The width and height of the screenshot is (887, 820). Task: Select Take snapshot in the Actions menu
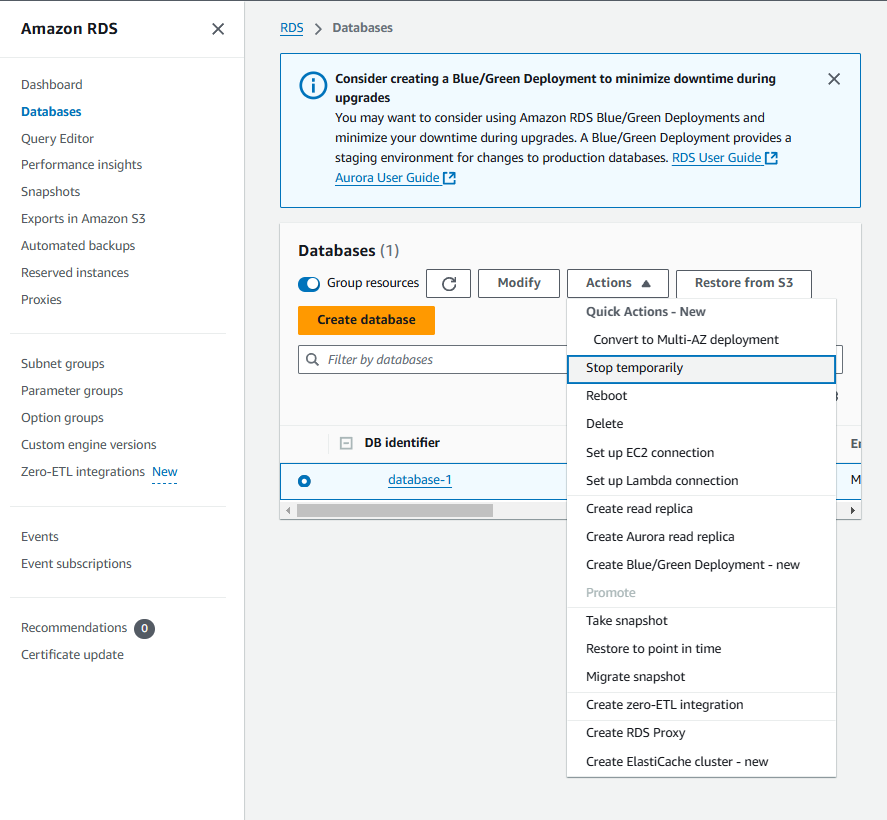tap(626, 621)
